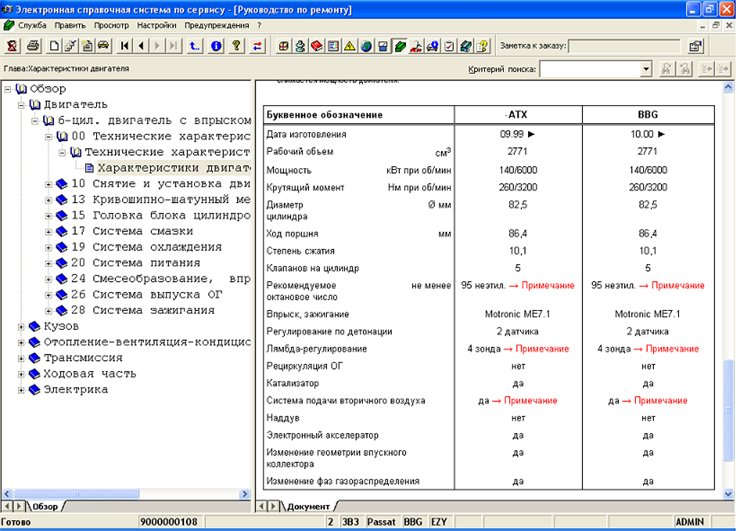Open the Просмотр menu
The height and width of the screenshot is (531, 740).
[111, 25]
